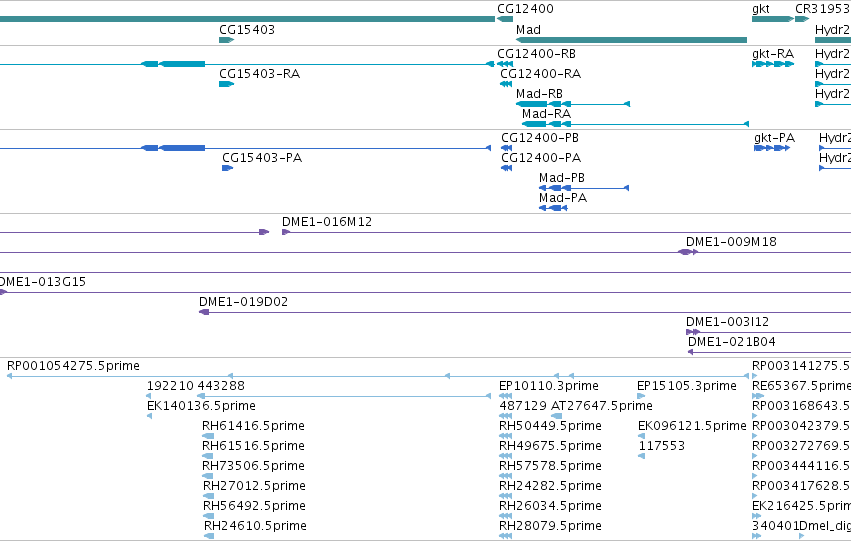Select the RH57578.5prime EST label

click(x=550, y=467)
